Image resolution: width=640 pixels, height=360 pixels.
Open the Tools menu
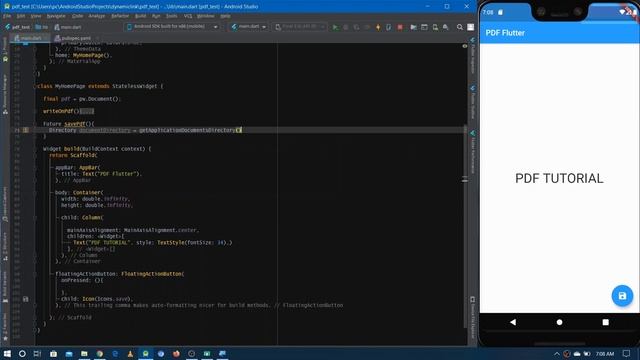click(171, 16)
